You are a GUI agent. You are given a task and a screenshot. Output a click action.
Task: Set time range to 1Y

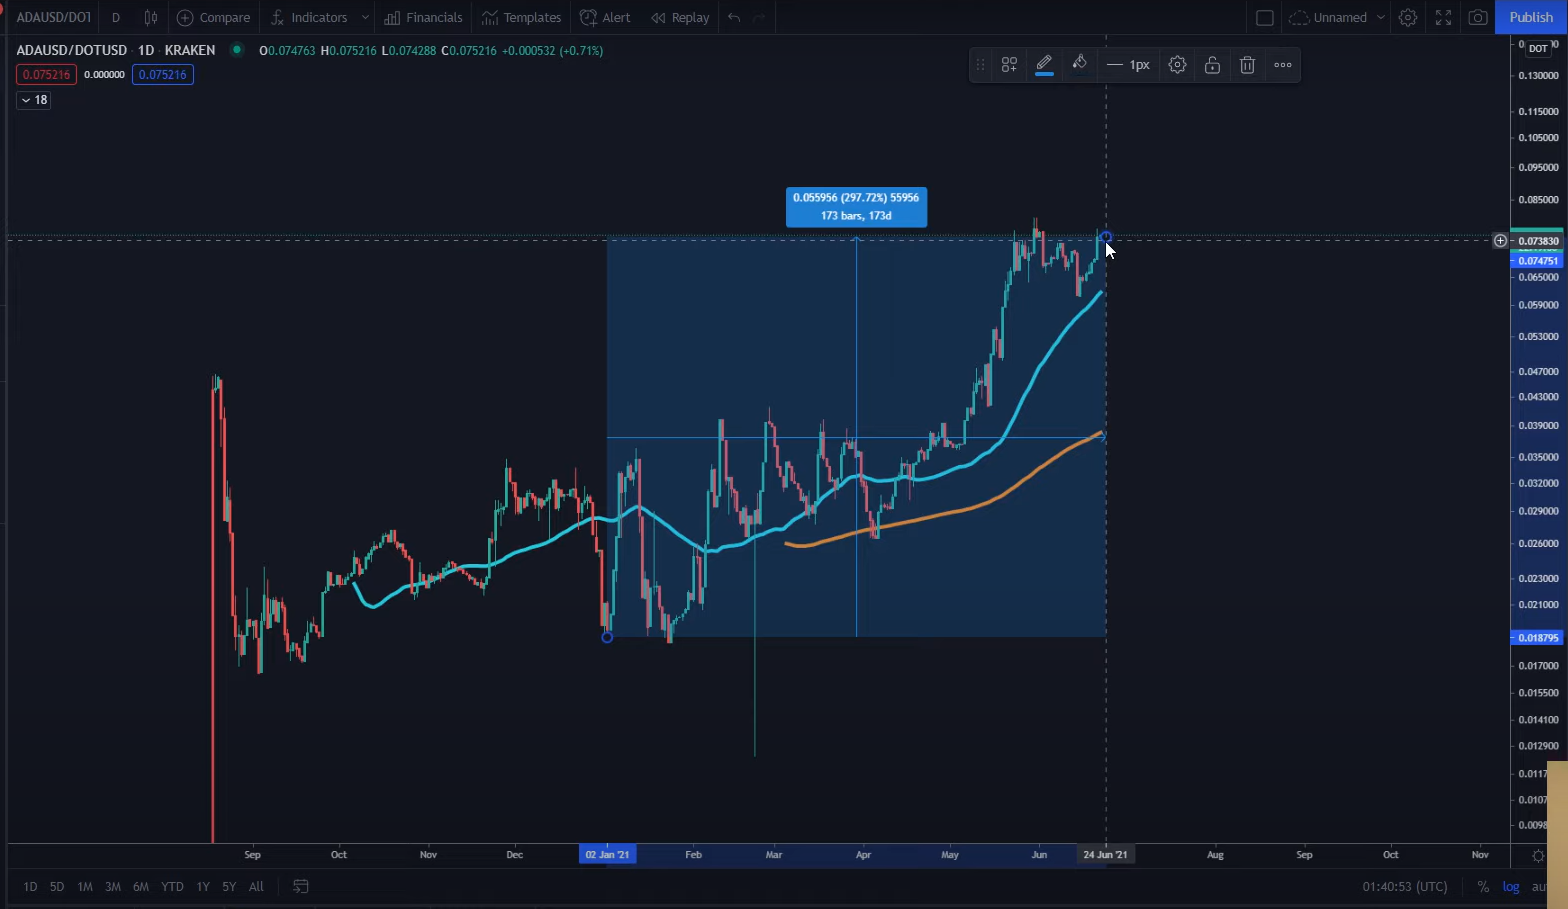click(x=203, y=887)
